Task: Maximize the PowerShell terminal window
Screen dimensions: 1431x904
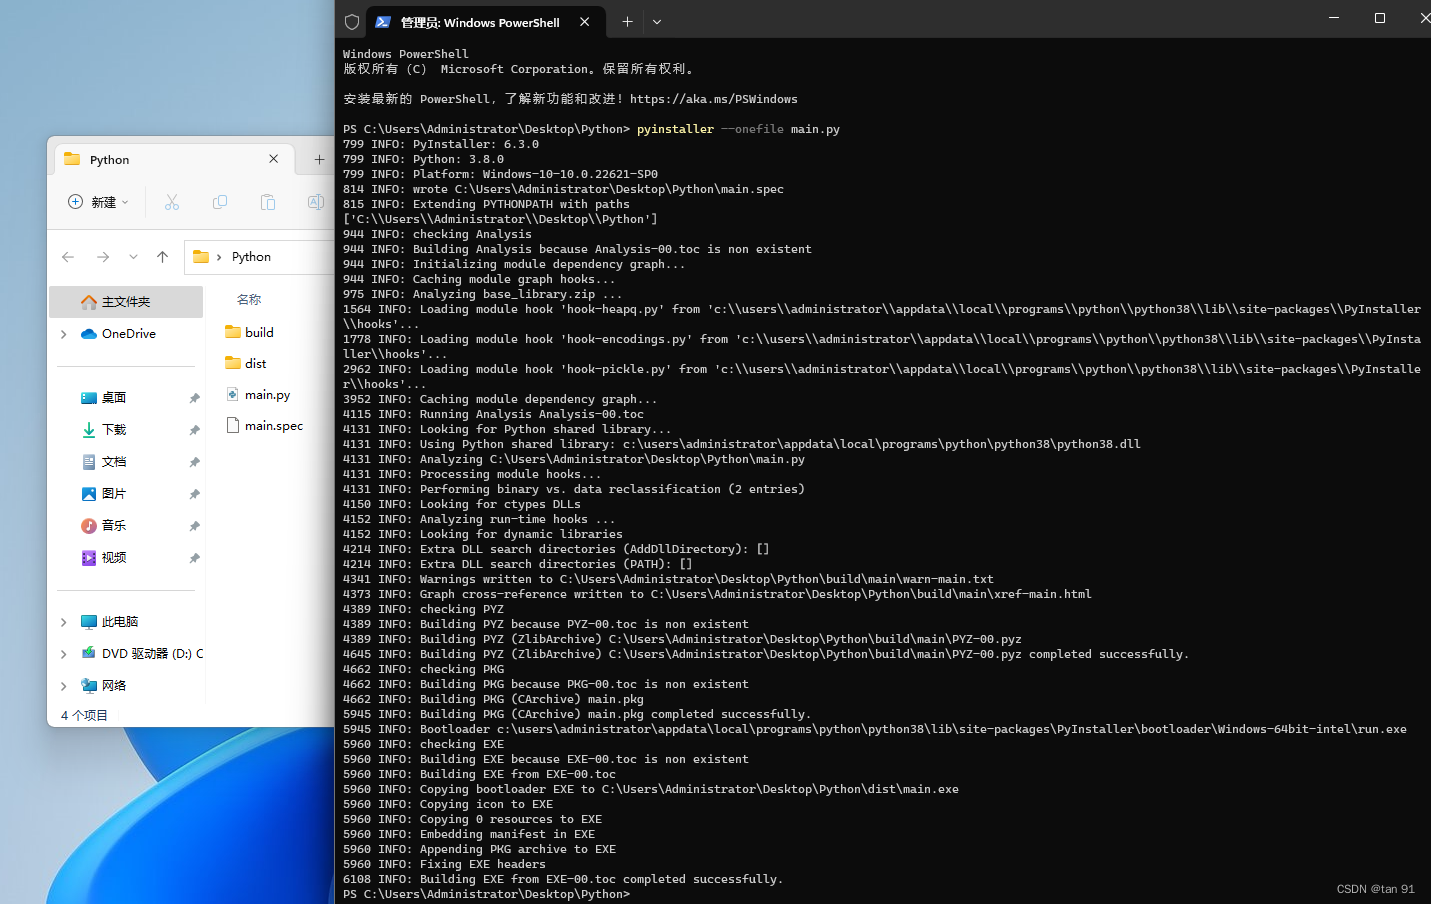Action: pos(1380,18)
